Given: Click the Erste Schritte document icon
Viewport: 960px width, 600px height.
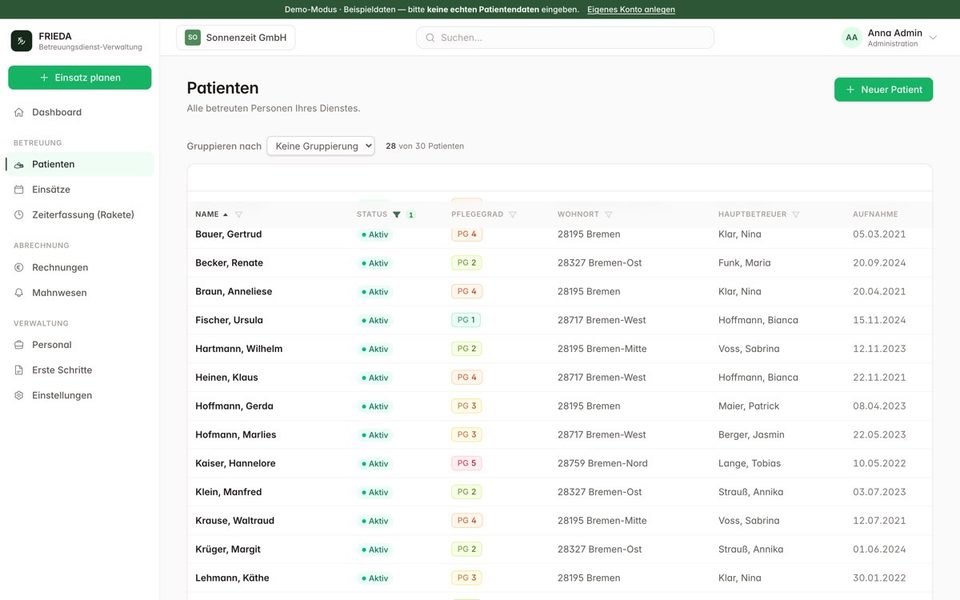Looking at the screenshot, I should pos(19,370).
